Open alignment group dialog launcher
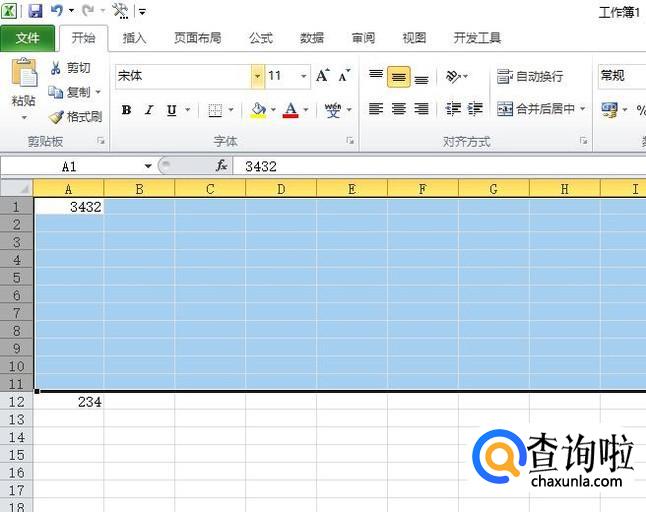 click(x=583, y=141)
